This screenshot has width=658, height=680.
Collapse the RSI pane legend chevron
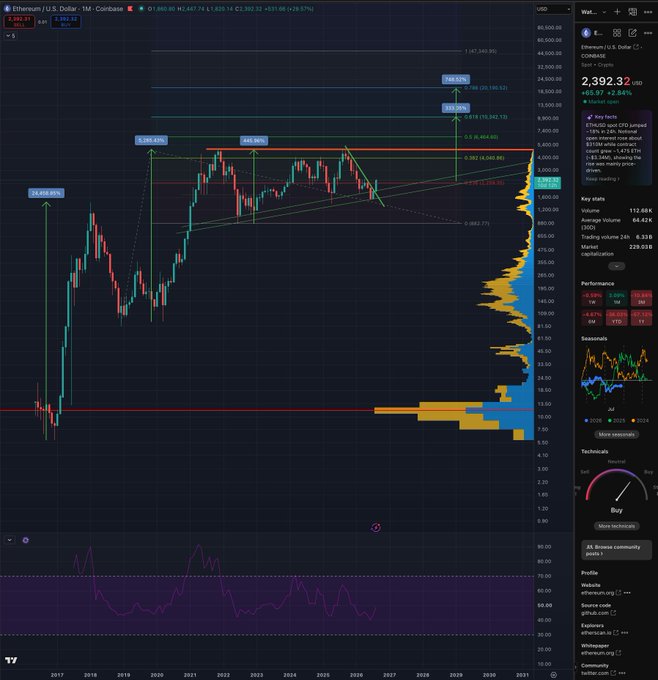pos(10,540)
